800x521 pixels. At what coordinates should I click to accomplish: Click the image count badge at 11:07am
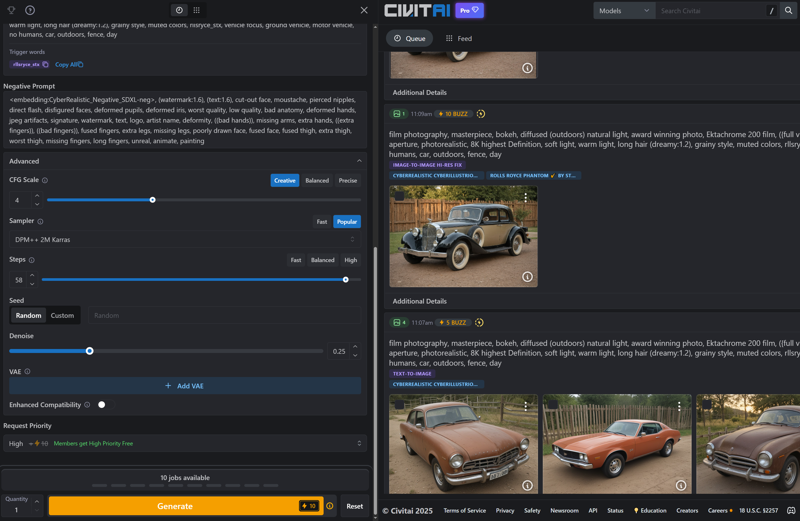[x=399, y=322]
